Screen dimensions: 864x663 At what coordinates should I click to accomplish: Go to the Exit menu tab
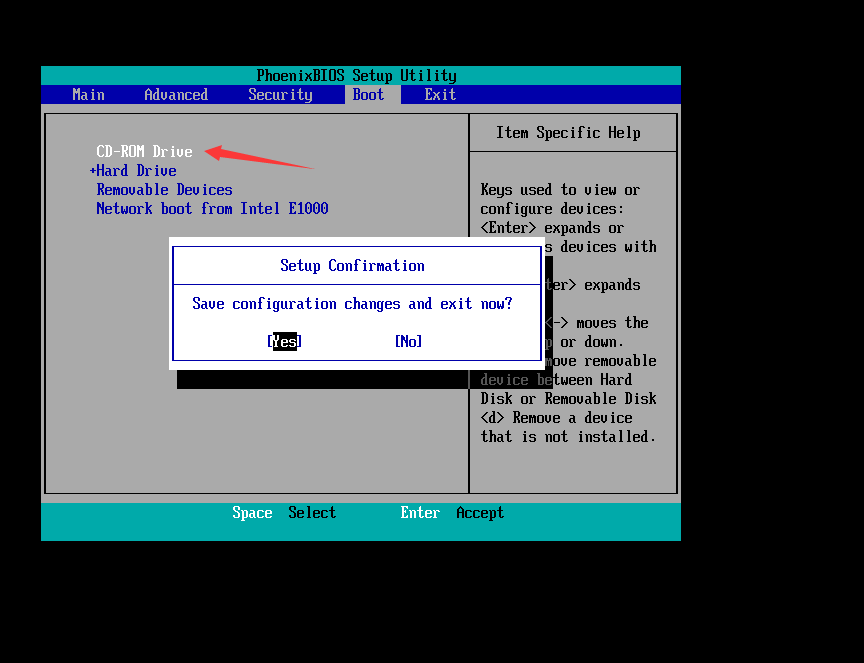[440, 95]
